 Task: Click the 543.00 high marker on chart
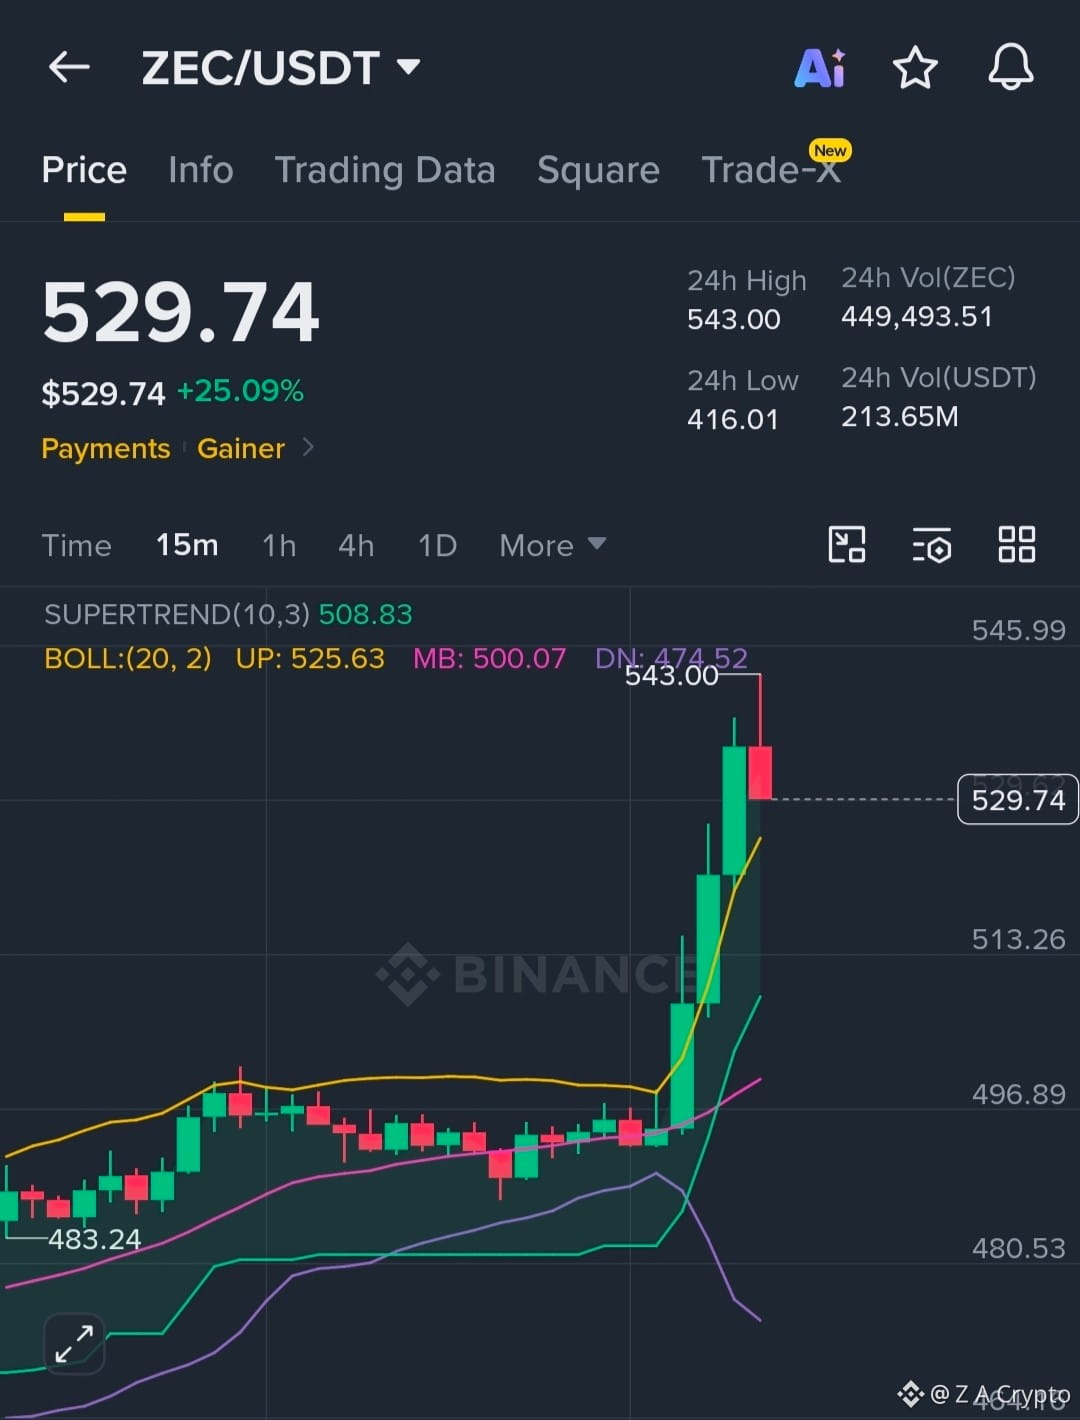coord(672,676)
